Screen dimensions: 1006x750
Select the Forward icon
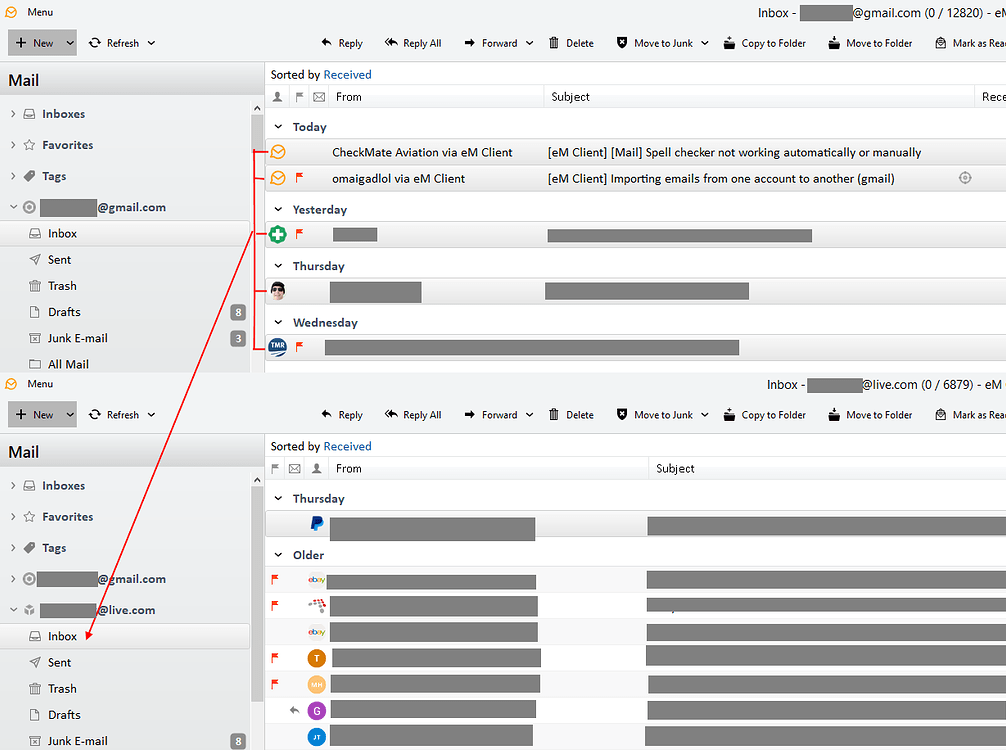[469, 43]
